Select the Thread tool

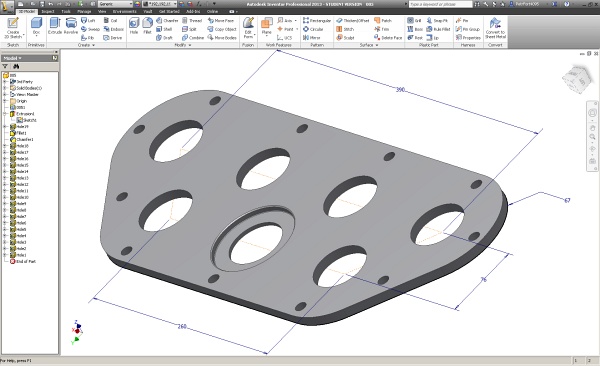coord(192,20)
